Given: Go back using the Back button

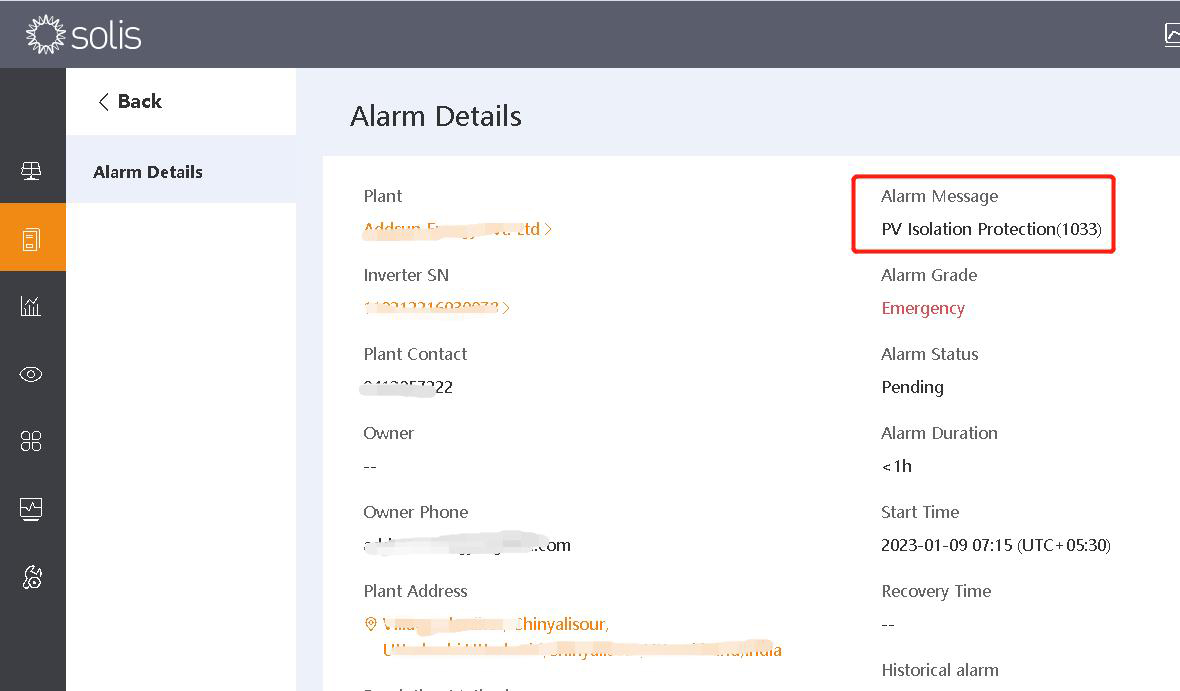Looking at the screenshot, I should click(130, 101).
